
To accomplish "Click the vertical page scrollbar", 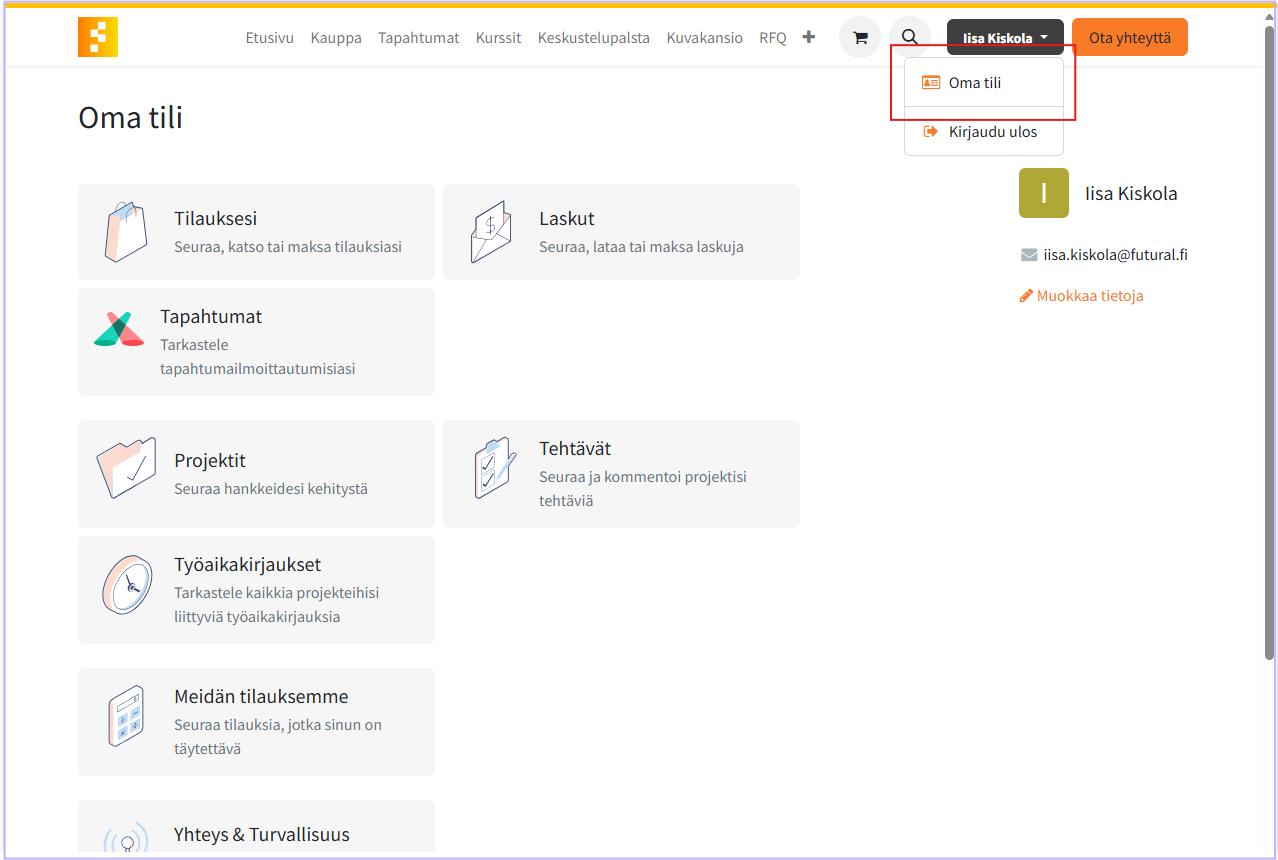I will 1270,340.
